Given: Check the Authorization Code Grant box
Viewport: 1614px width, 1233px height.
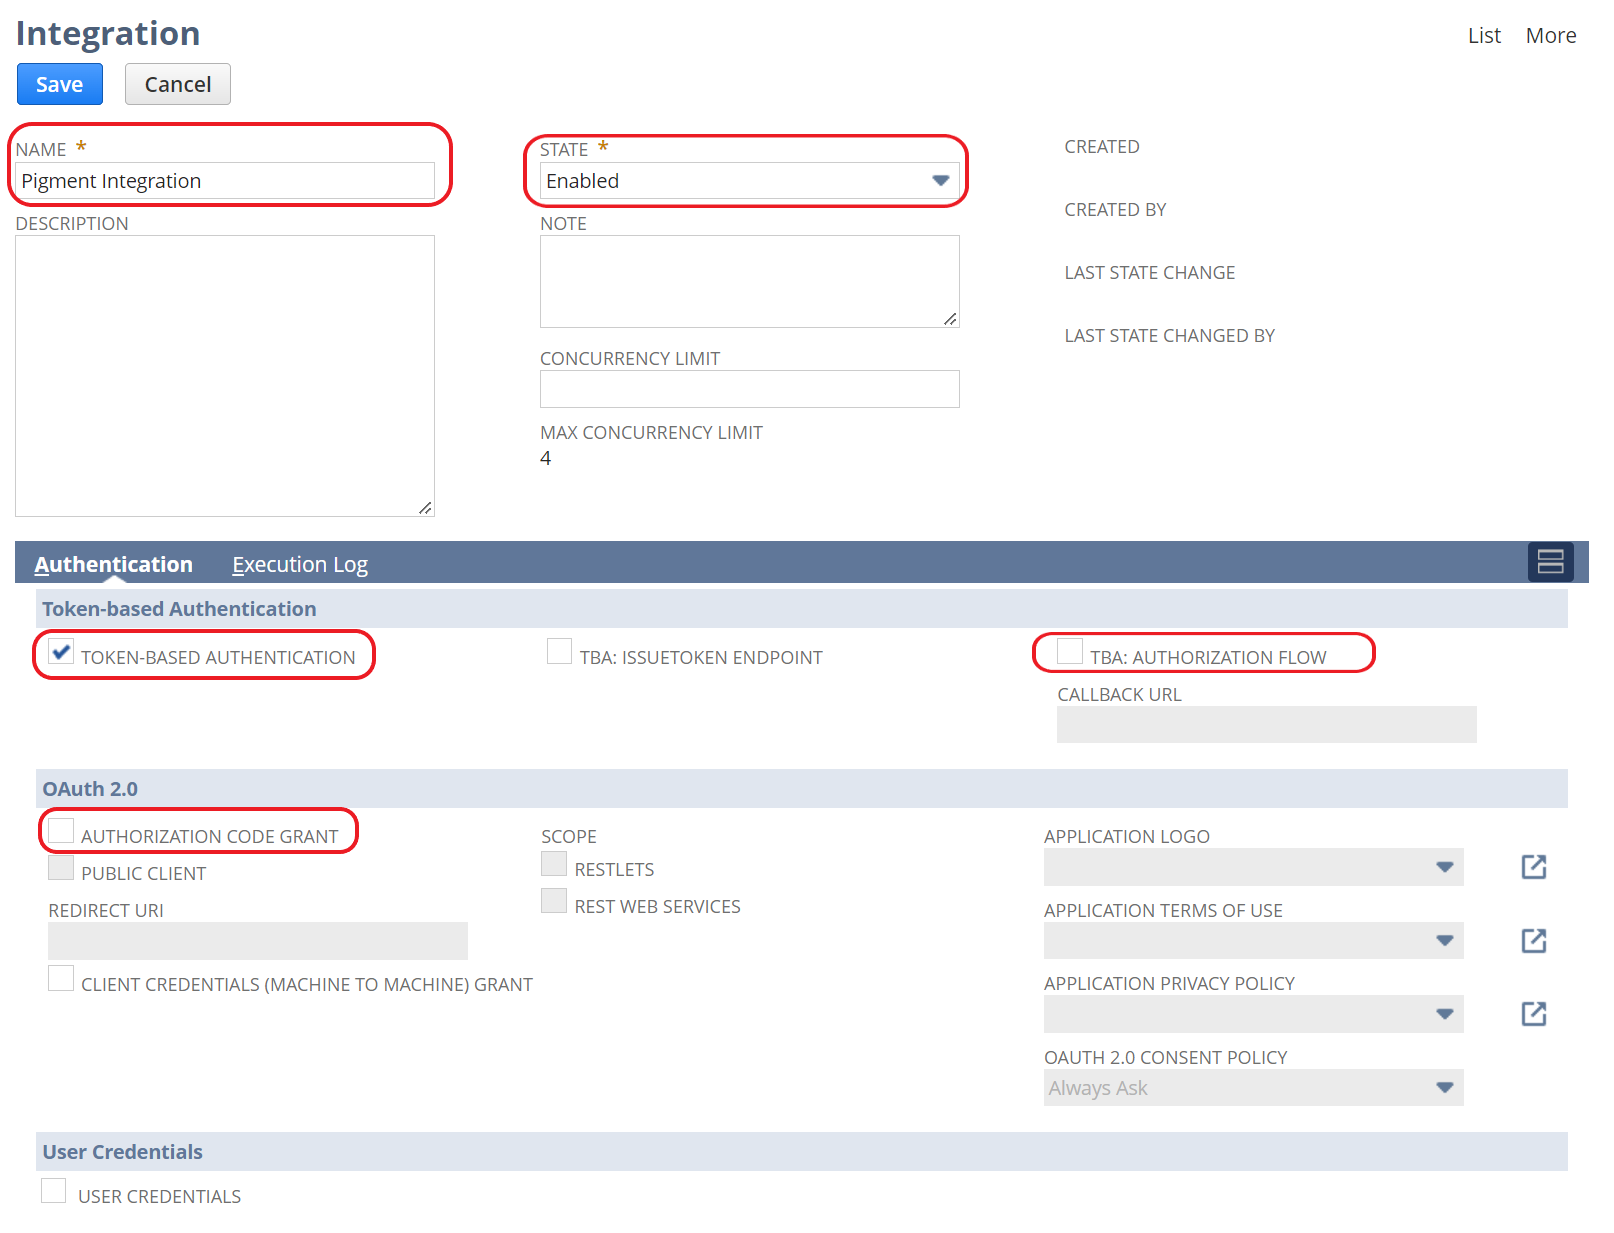Looking at the screenshot, I should coord(61,831).
